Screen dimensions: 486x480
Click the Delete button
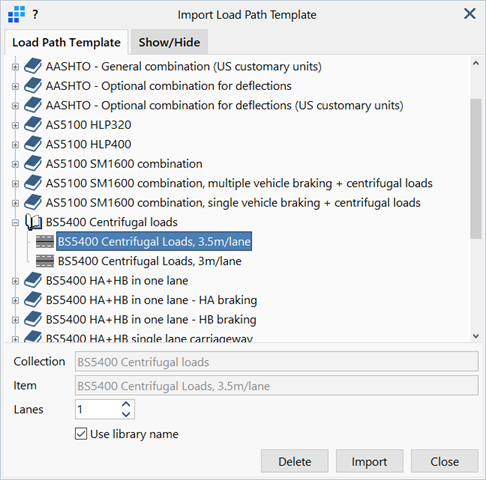point(295,462)
